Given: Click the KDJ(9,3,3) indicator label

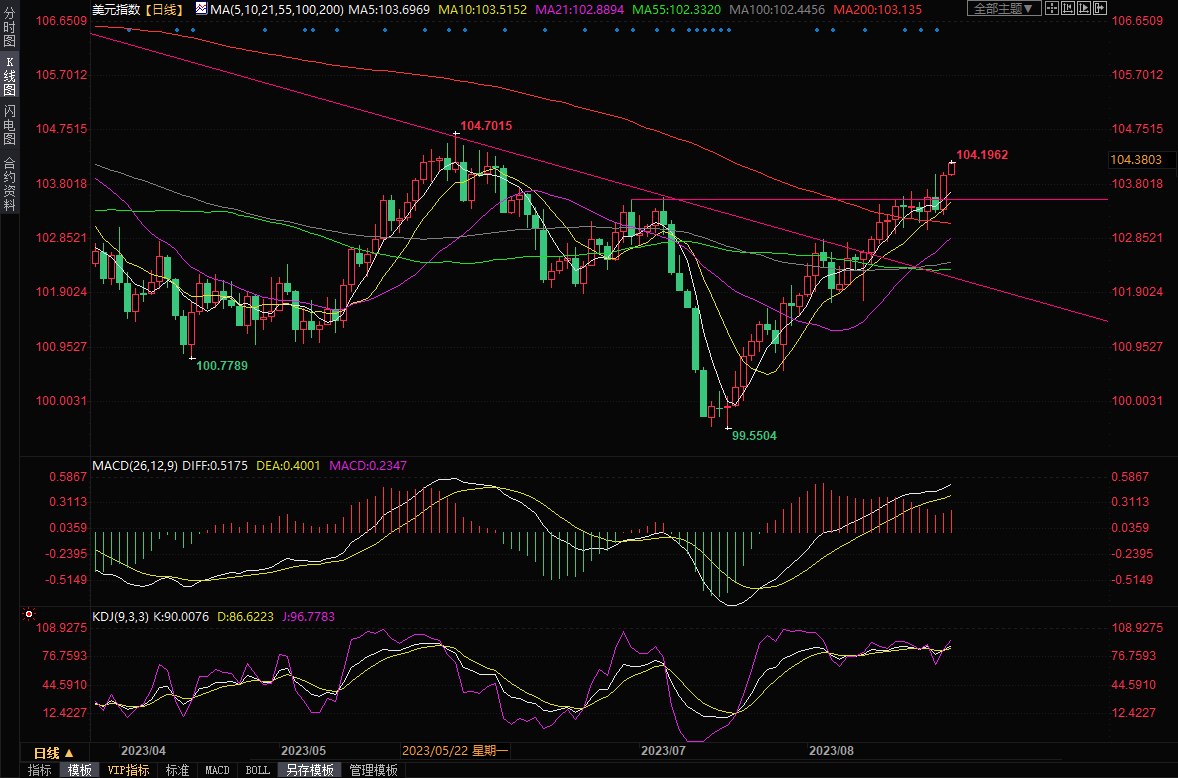Looking at the screenshot, I should (x=121, y=617).
